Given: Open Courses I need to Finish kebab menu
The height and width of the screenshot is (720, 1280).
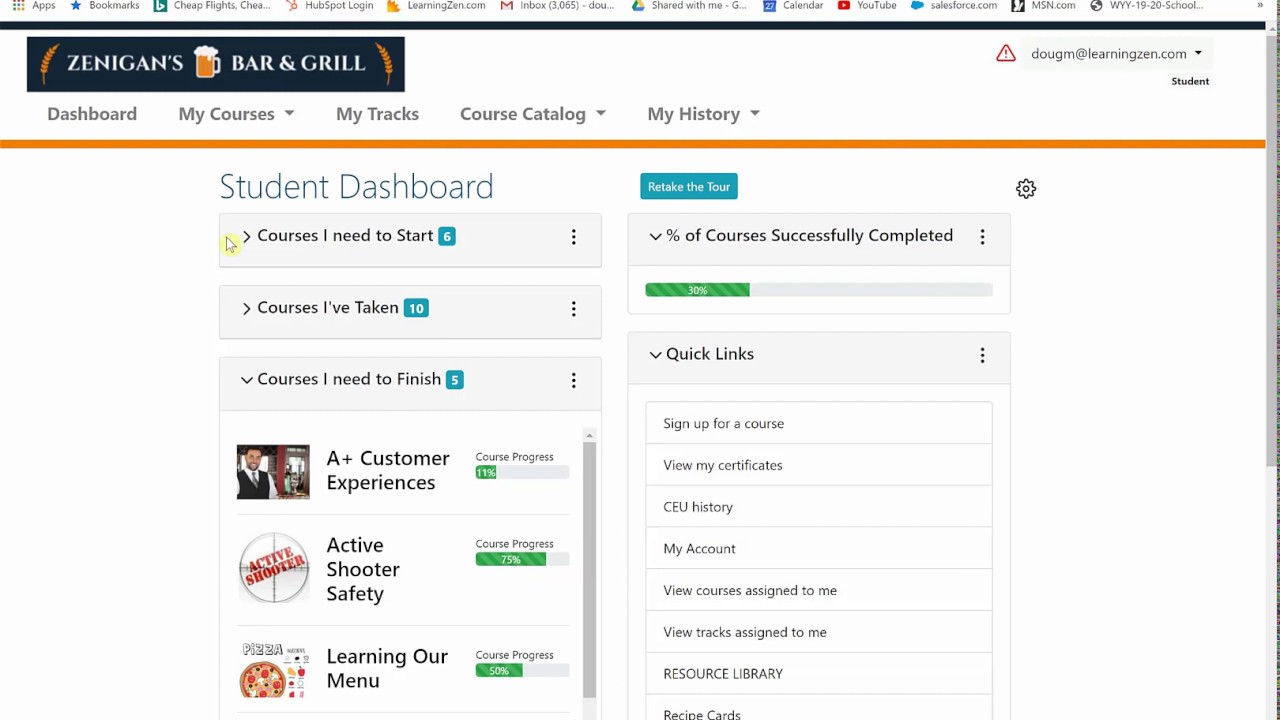Looking at the screenshot, I should pyautogui.click(x=573, y=381).
